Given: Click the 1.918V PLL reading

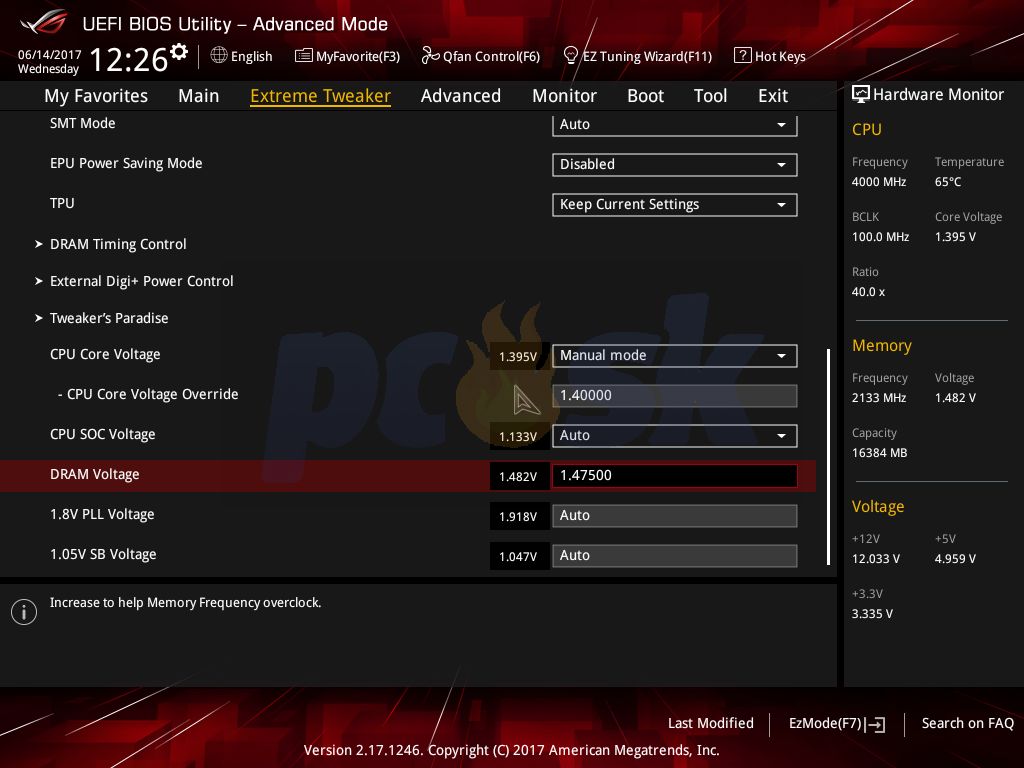Looking at the screenshot, I should click(518, 517).
